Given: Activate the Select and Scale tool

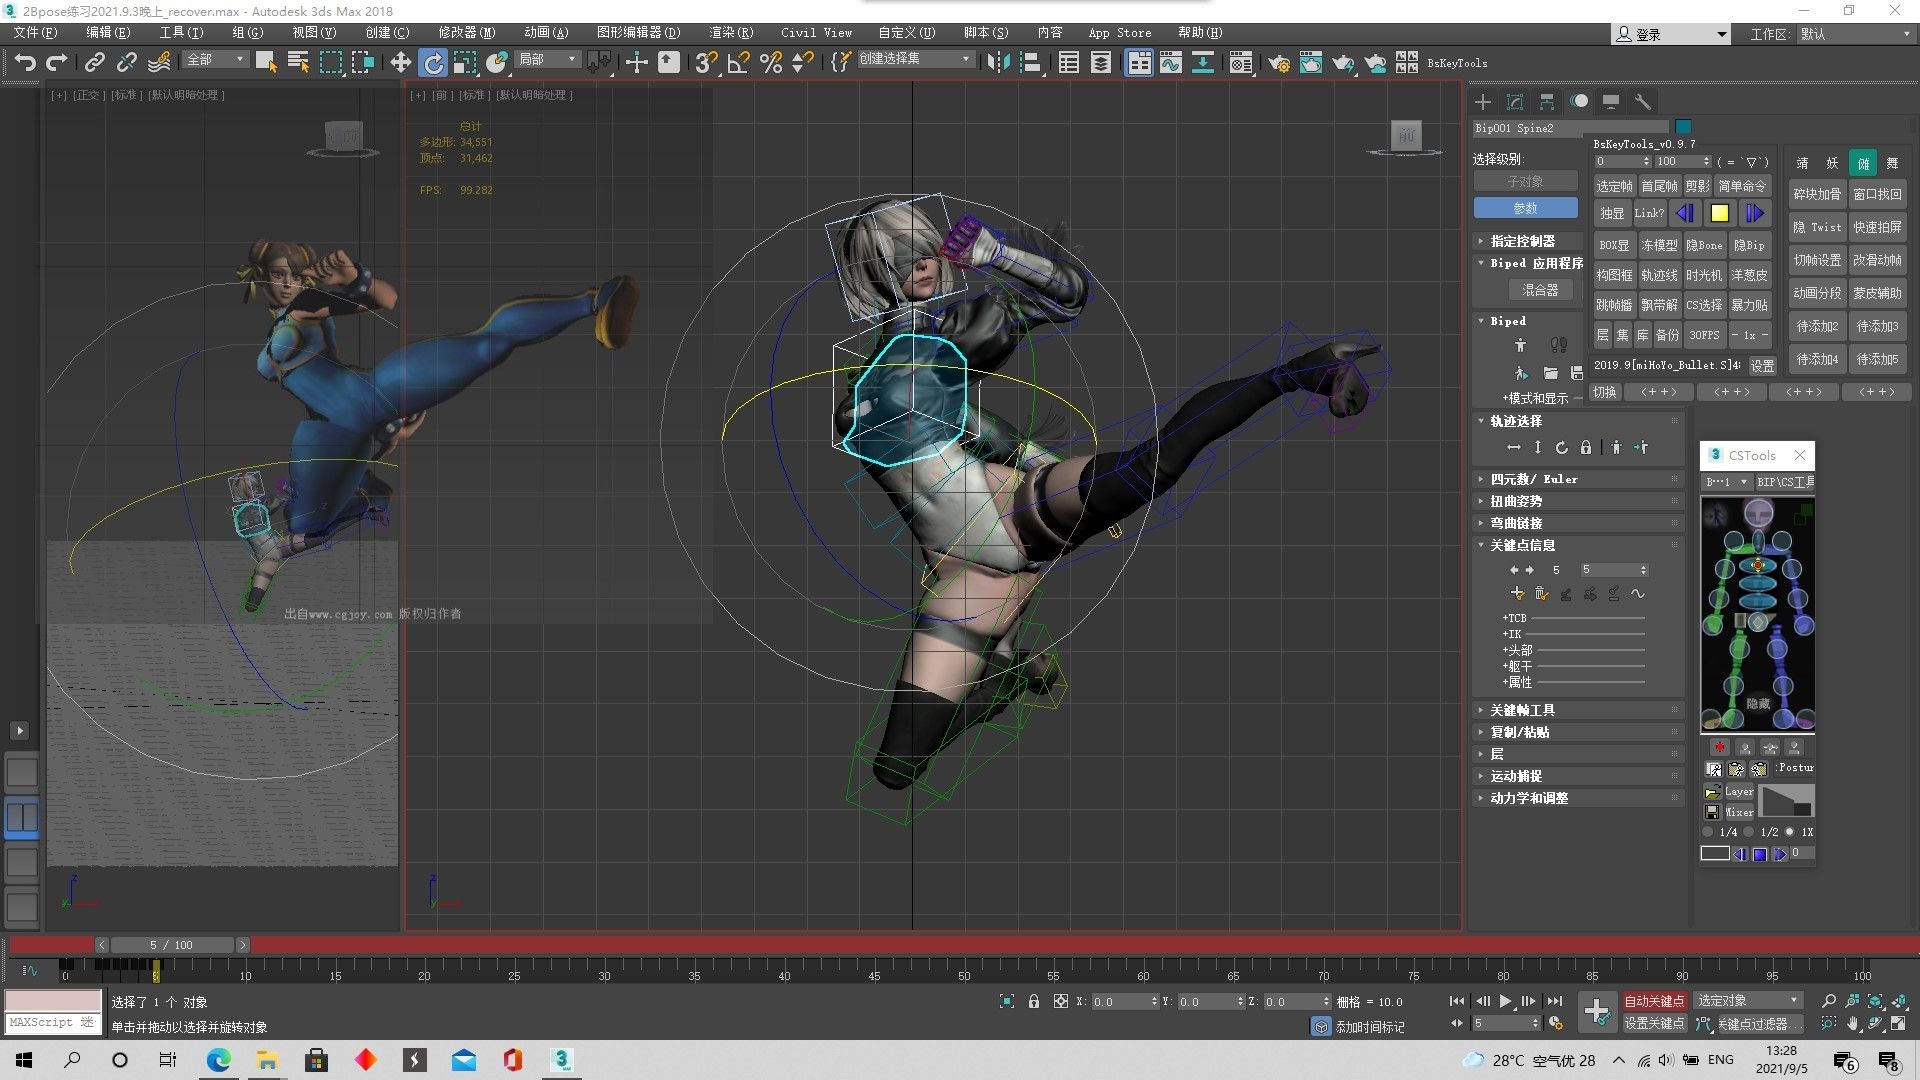Looking at the screenshot, I should click(x=465, y=62).
